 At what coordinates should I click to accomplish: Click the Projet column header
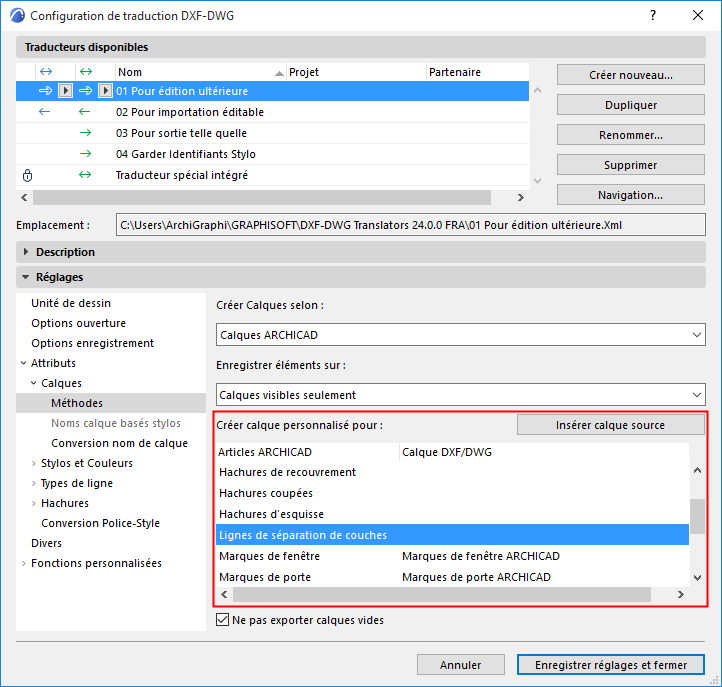356,72
